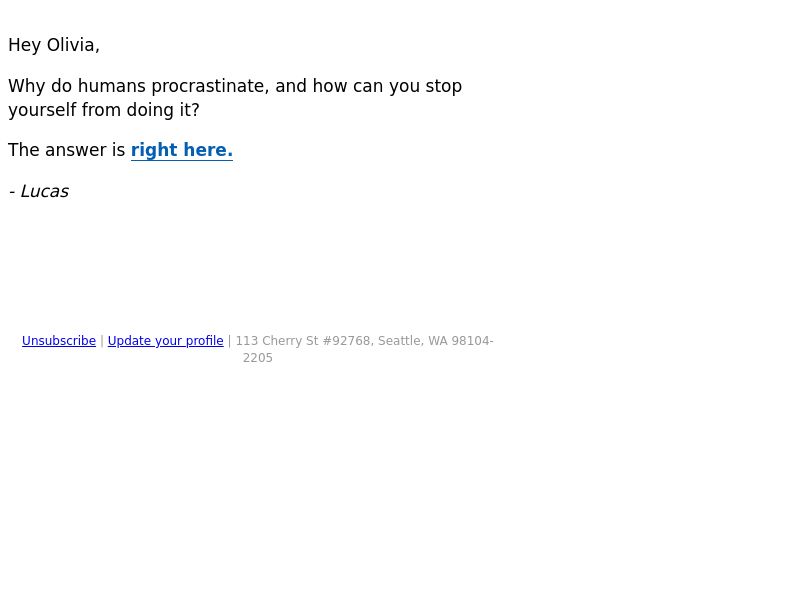Click the "The answer is" text
This screenshot has width=800, height=600.
tap(66, 150)
